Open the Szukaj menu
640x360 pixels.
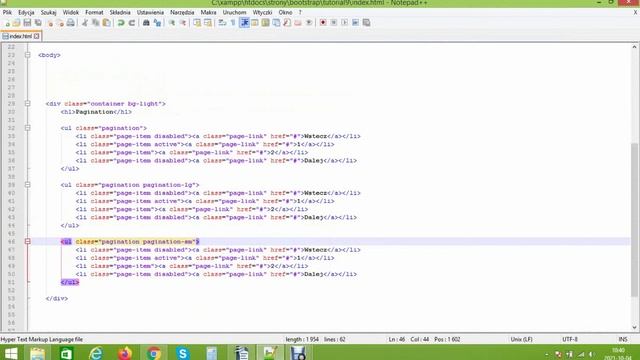click(x=49, y=13)
